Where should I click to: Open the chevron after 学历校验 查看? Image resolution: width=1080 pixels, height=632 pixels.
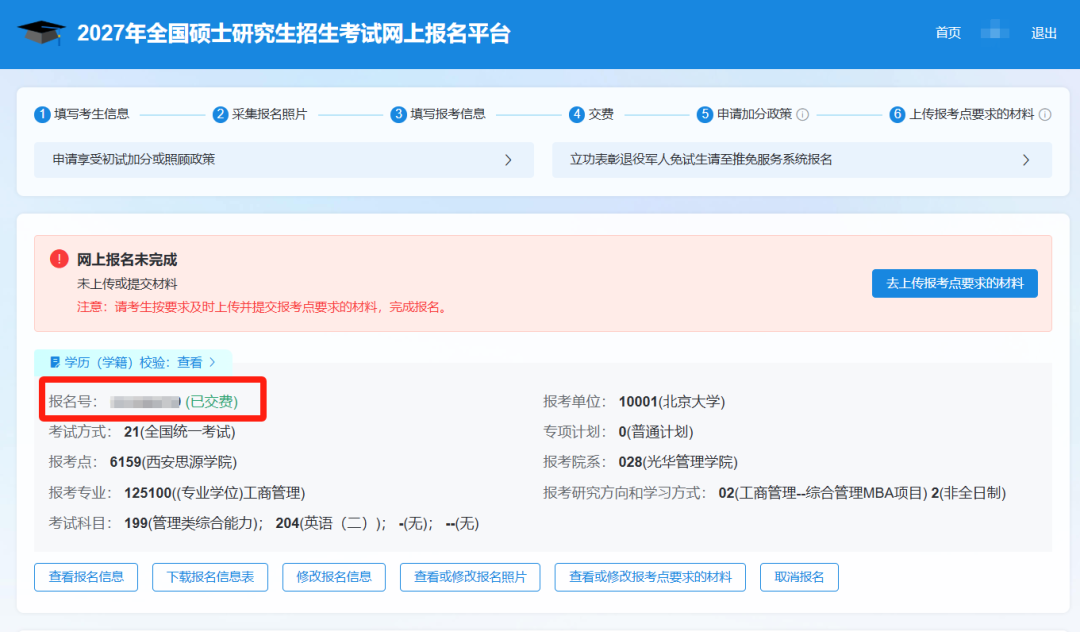coord(212,362)
